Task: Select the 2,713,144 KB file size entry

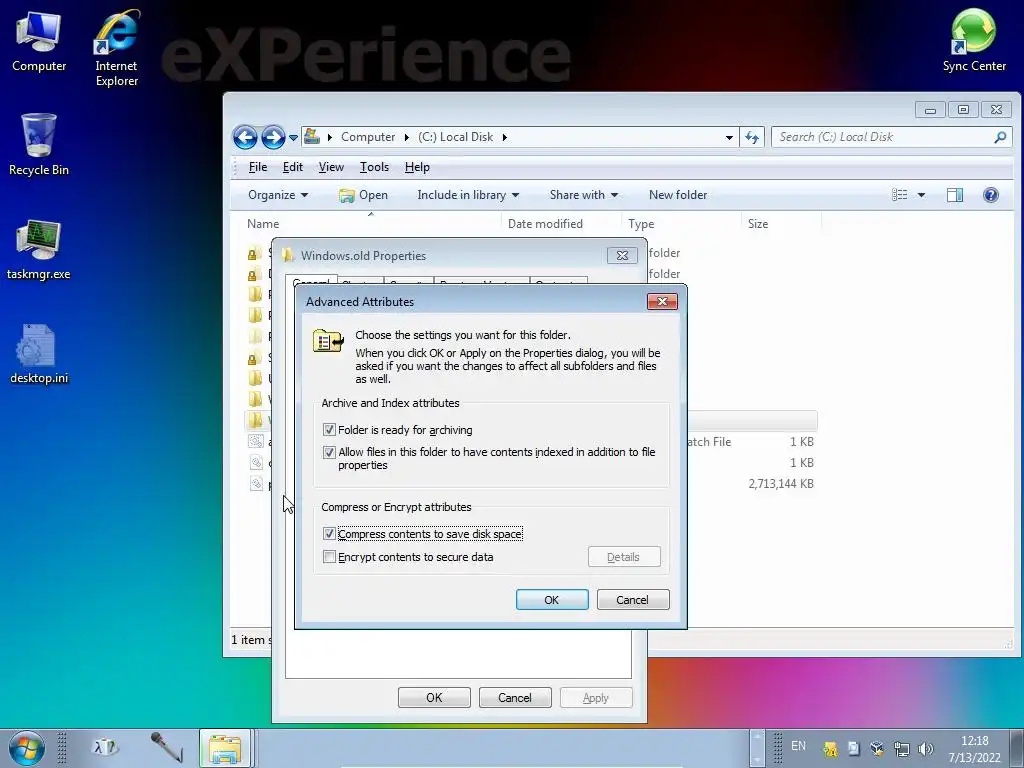Action: 781,484
